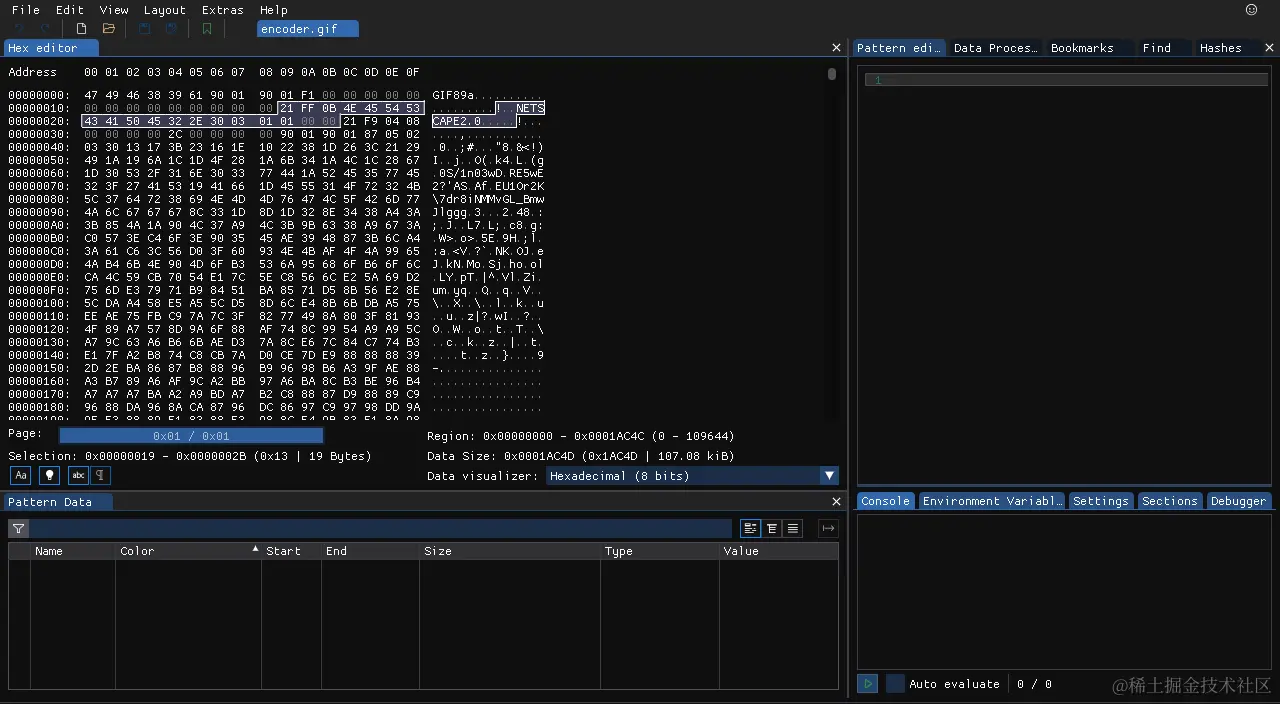Select the Hex editor tab
1280x704 pixels.
50,48
